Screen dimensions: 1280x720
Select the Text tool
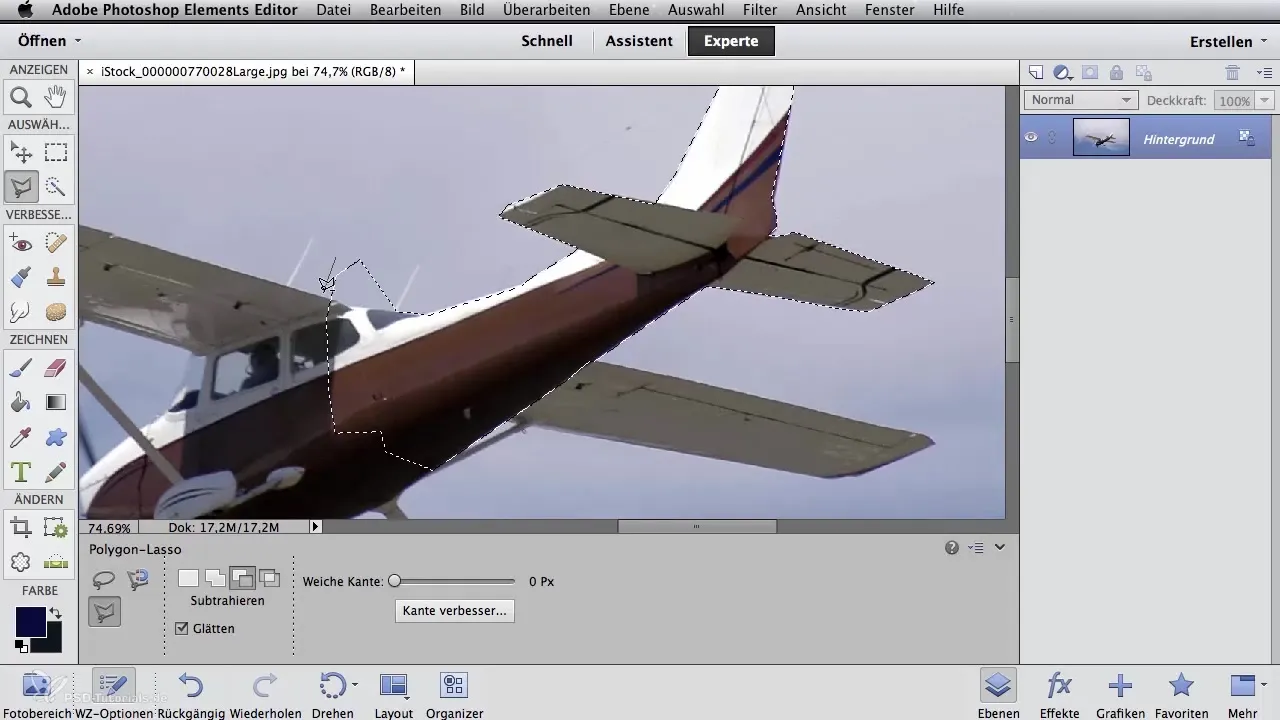[20, 471]
